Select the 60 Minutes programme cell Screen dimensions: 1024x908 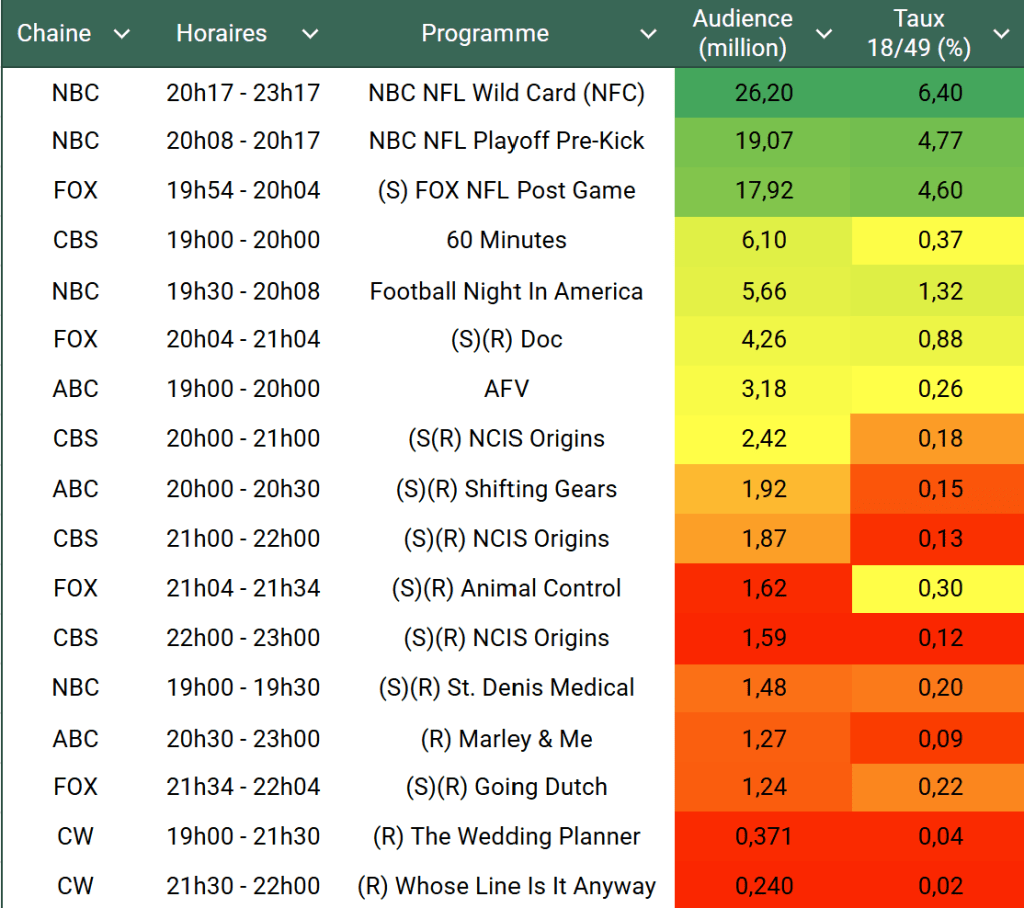tap(506, 240)
